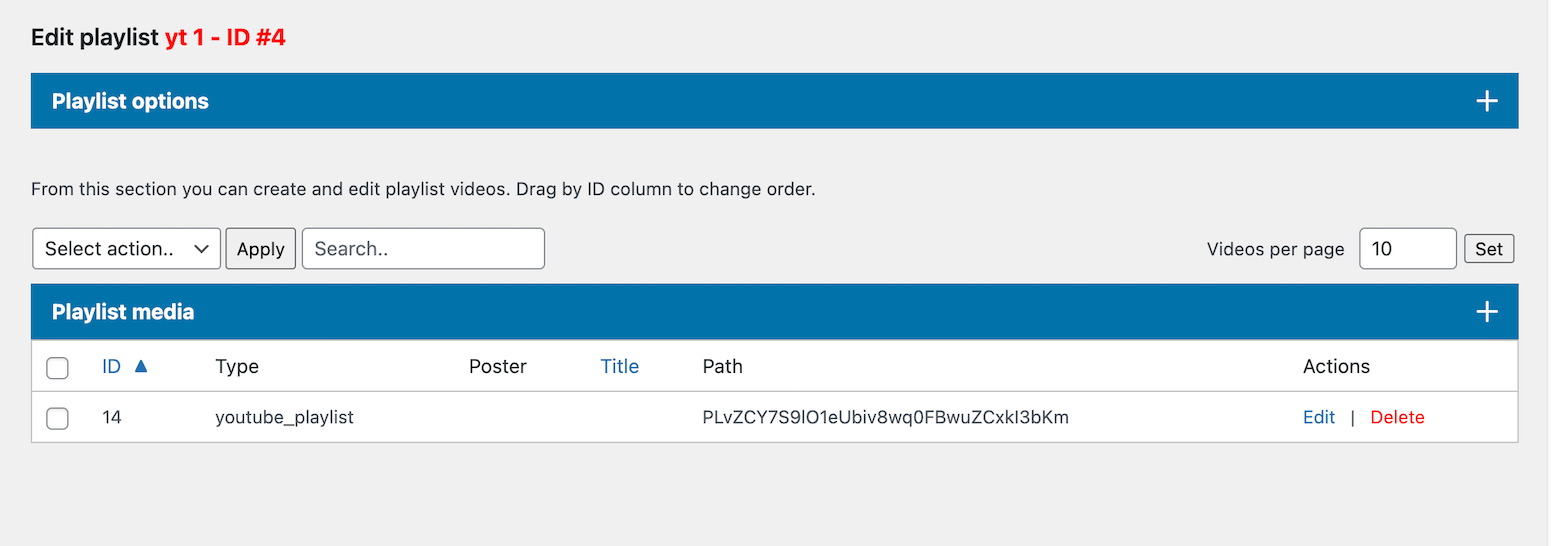Check the checkbox for row ID 14

[x=58, y=418]
